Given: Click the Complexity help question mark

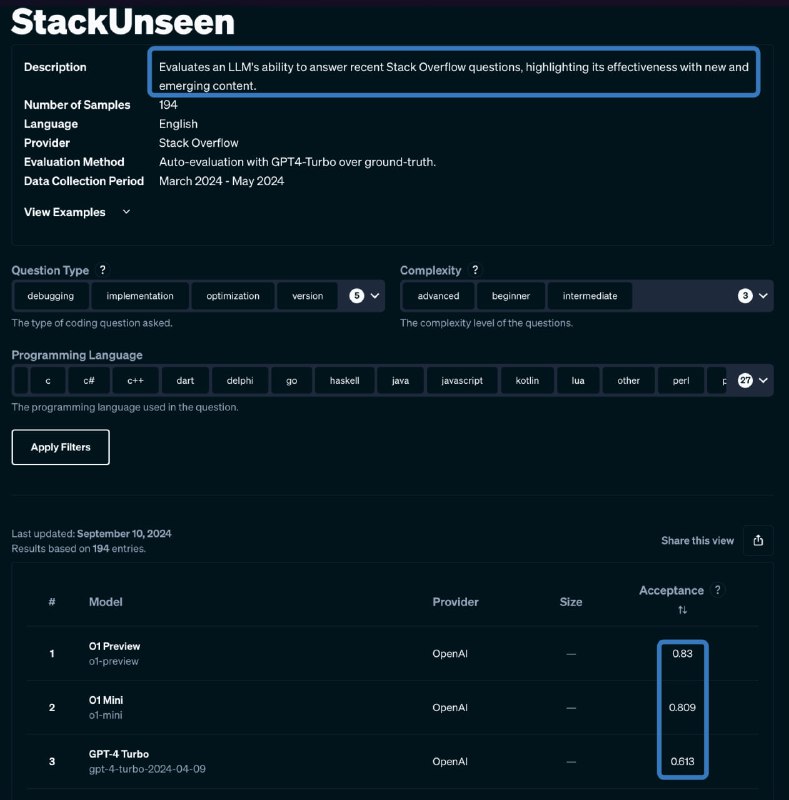Looking at the screenshot, I should (x=475, y=270).
